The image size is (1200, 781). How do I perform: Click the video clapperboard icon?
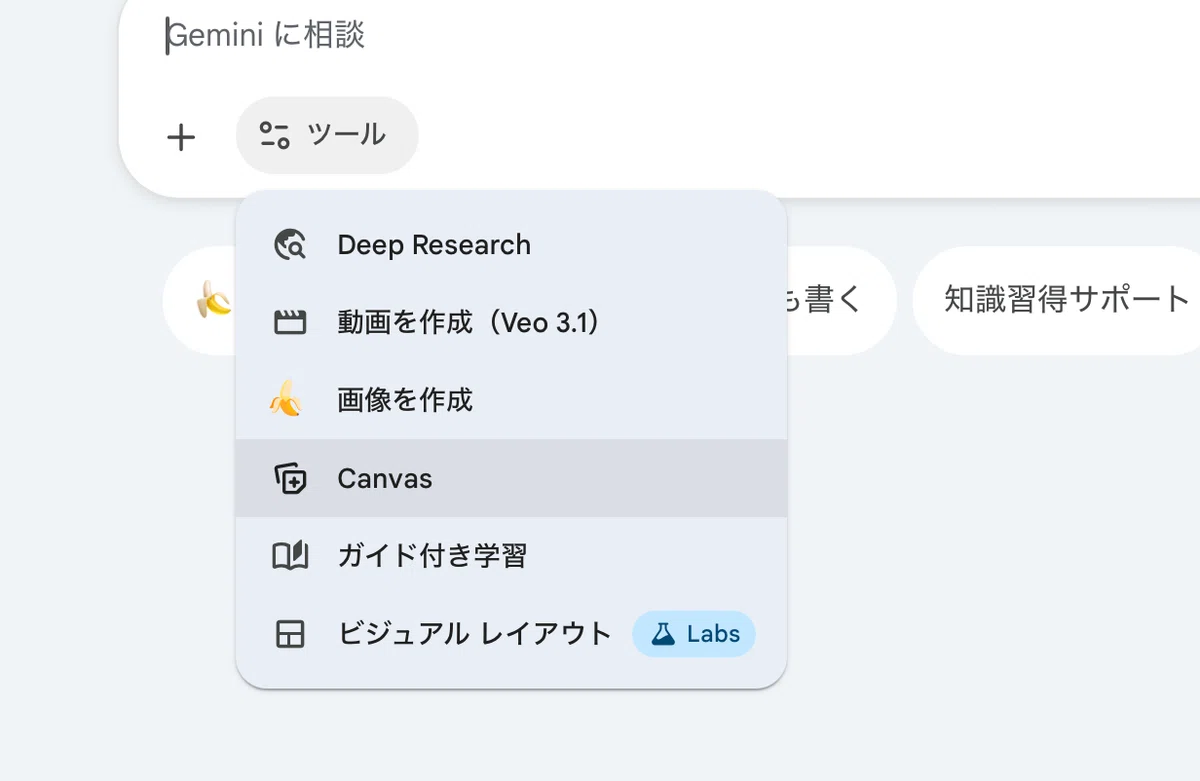pyautogui.click(x=290, y=323)
